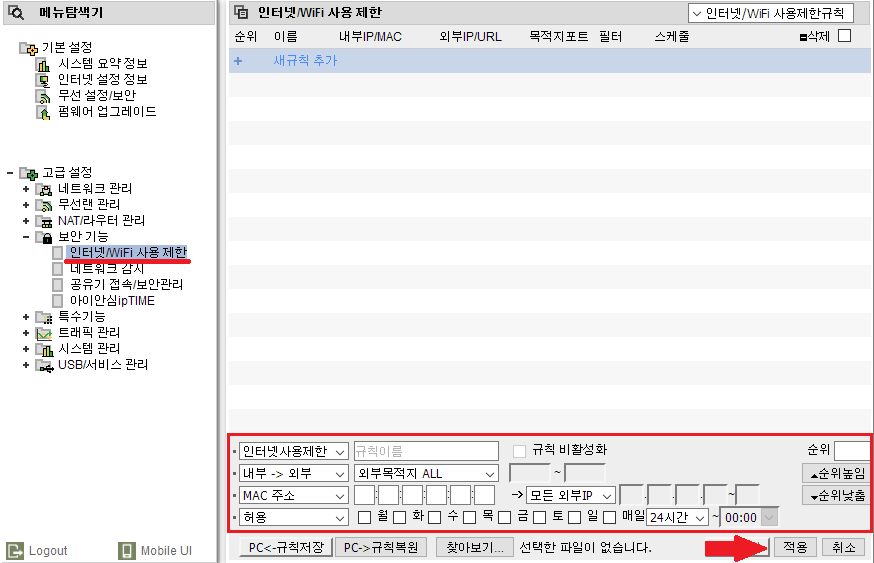Open the MAC 주소 dropdown
This screenshot has height=563, width=874.
point(294,496)
